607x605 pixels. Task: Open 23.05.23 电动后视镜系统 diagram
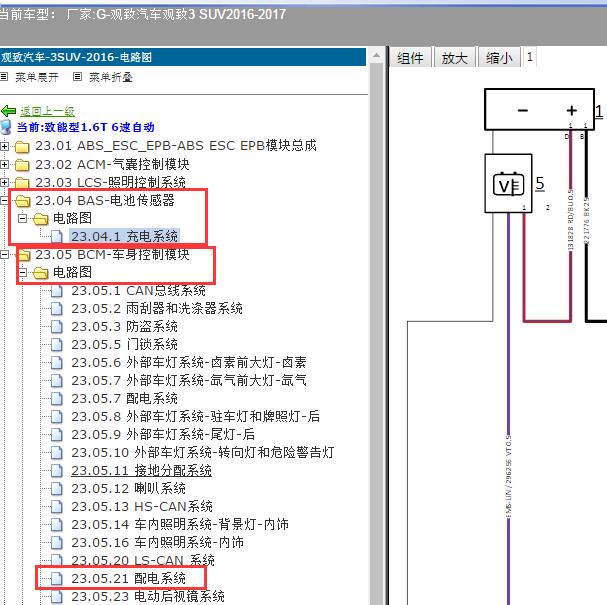pyautogui.click(x=148, y=596)
